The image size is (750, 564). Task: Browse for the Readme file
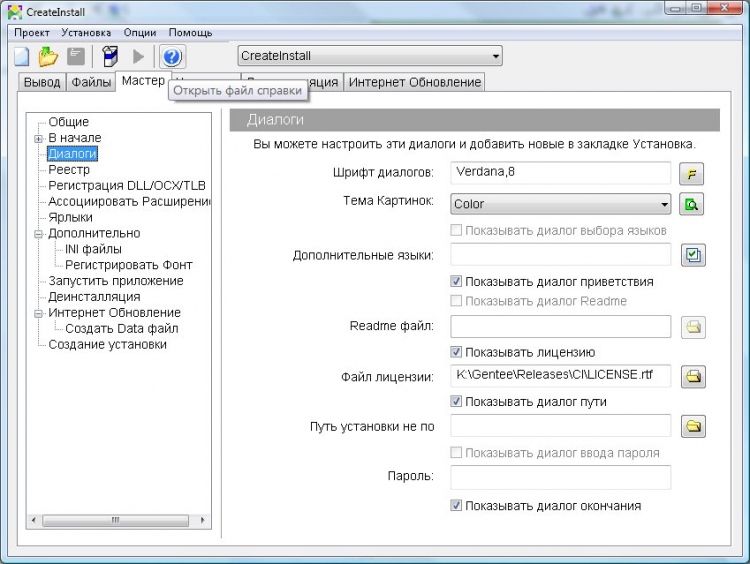(693, 327)
